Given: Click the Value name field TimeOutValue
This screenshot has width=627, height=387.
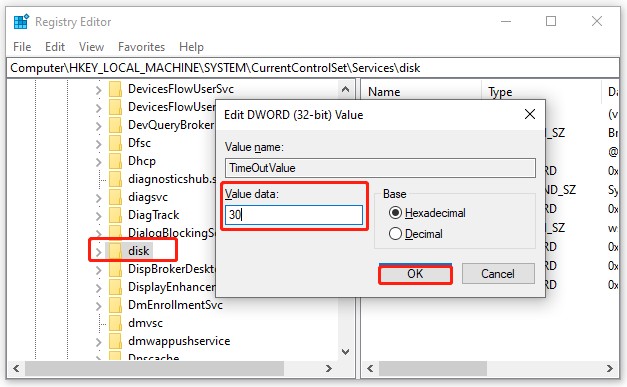Looking at the screenshot, I should point(380,168).
